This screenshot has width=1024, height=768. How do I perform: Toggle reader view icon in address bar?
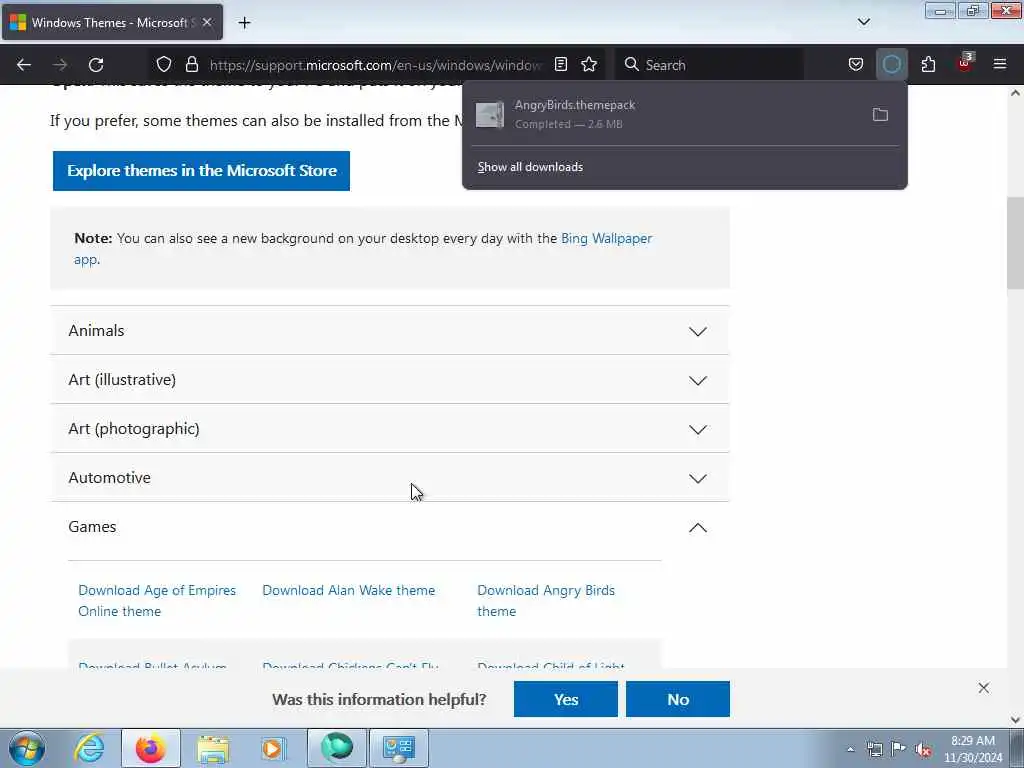point(560,65)
